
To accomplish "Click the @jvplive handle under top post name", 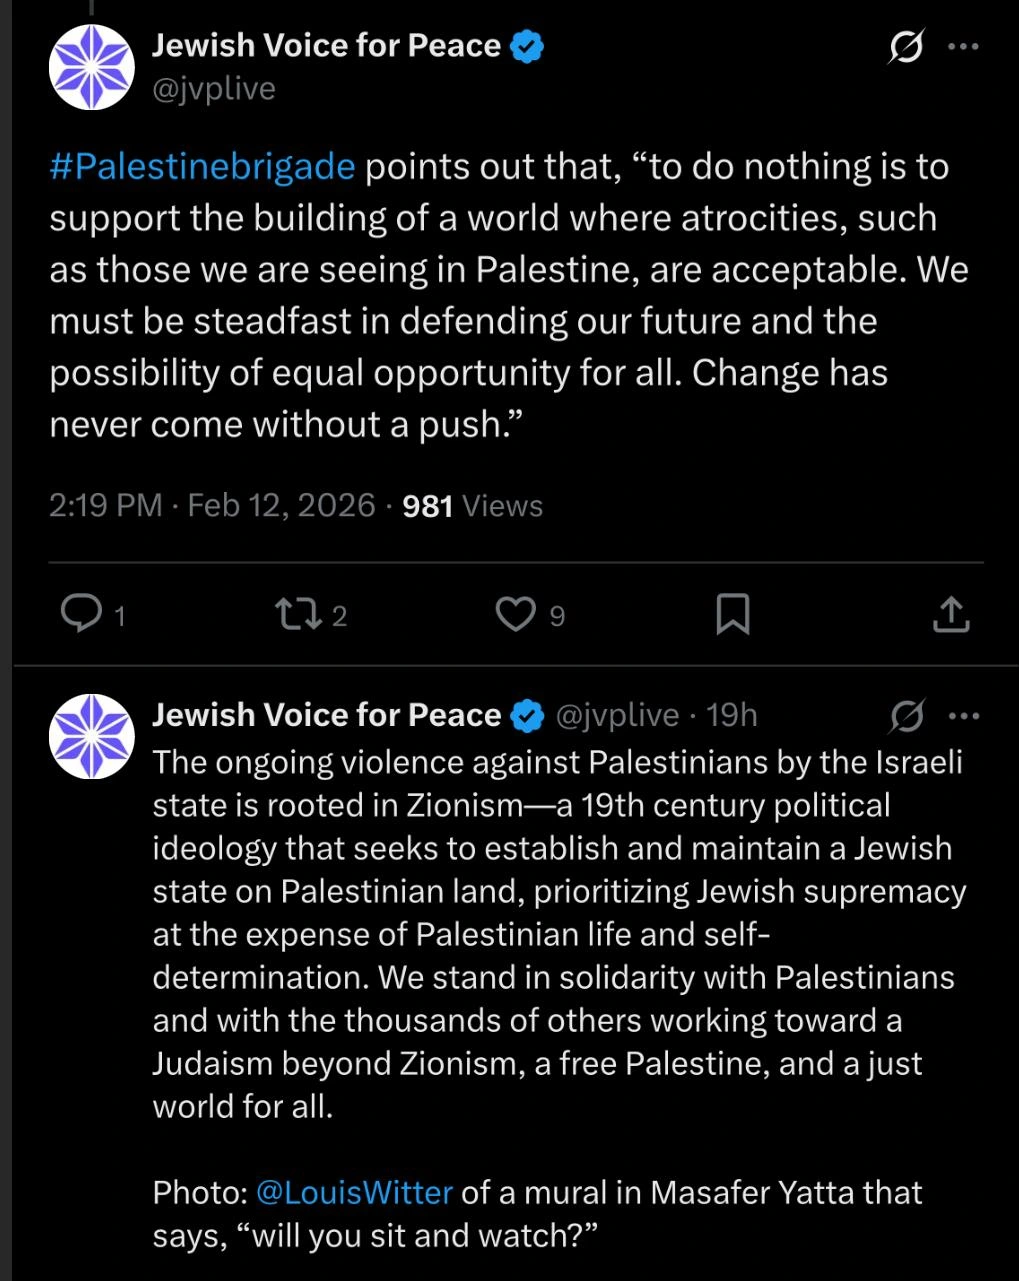I will [213, 89].
